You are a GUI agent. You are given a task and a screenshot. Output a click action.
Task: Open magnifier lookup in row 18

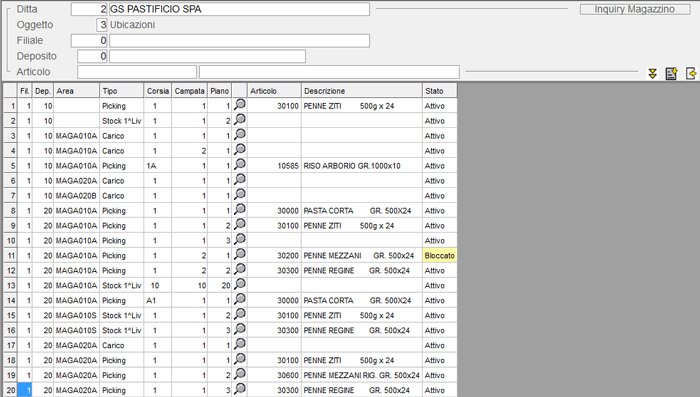[x=240, y=359]
